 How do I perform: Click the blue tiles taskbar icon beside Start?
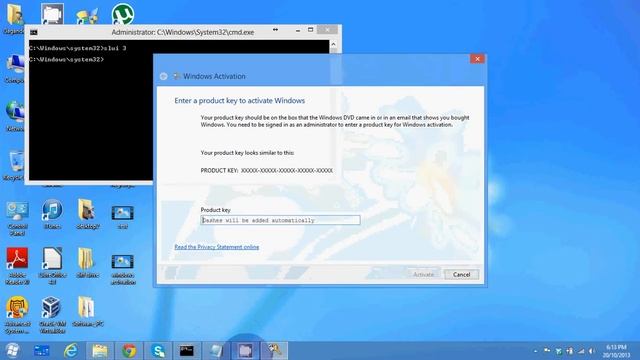[42, 351]
